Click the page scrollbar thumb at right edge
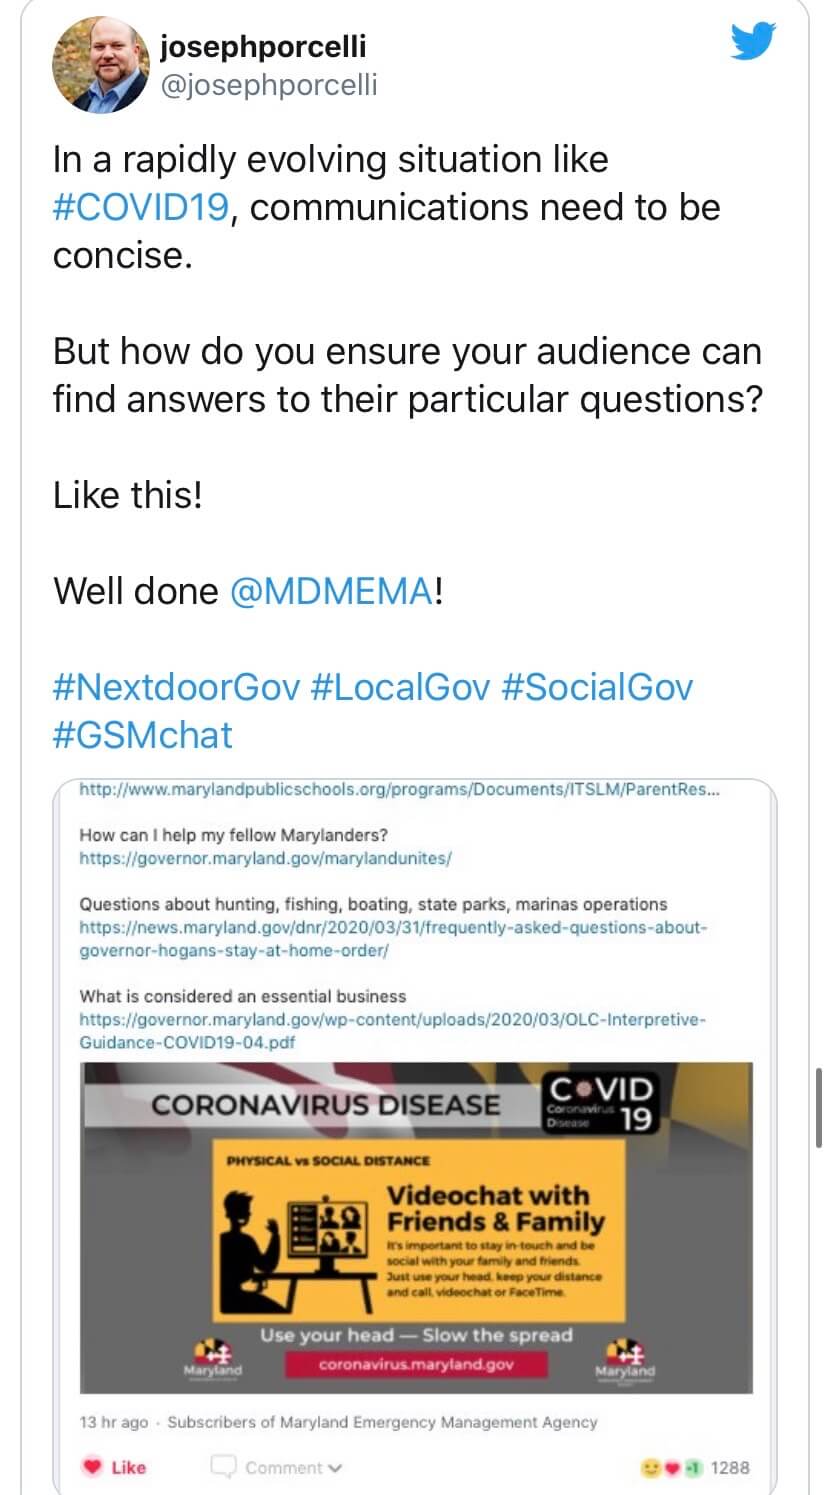The image size is (828, 1495). click(x=819, y=1105)
